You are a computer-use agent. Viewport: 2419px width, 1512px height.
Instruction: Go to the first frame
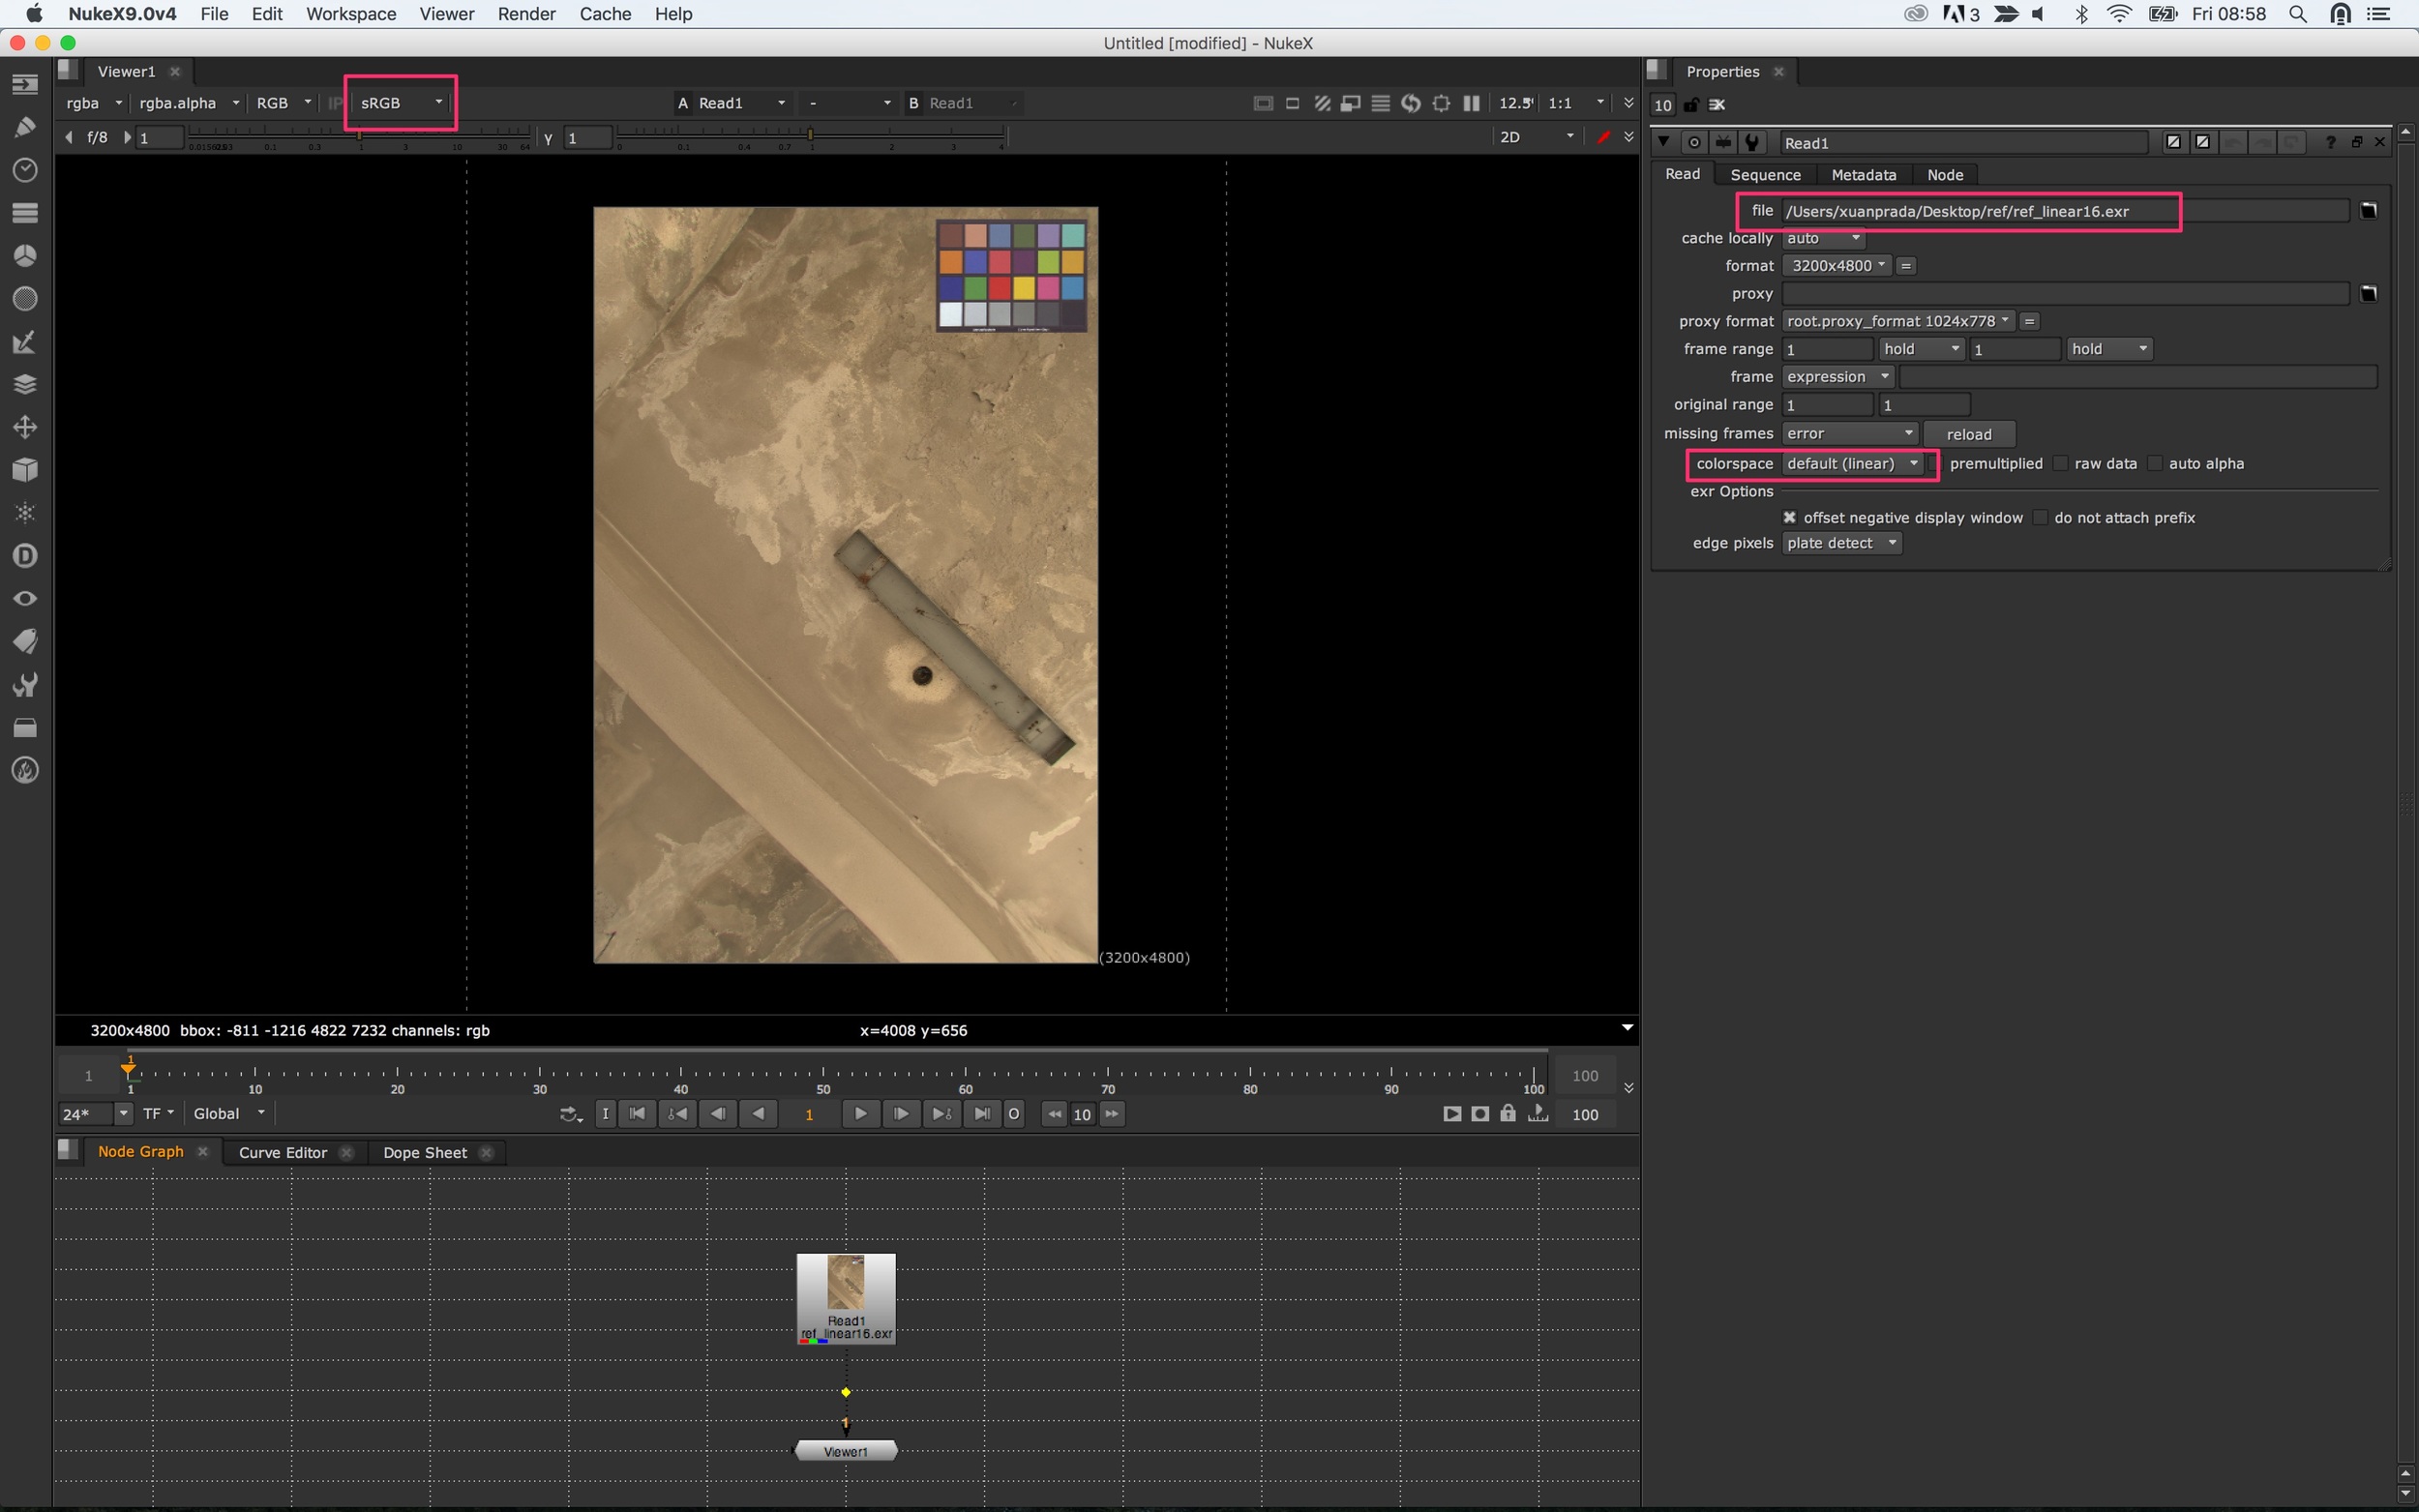click(637, 1113)
